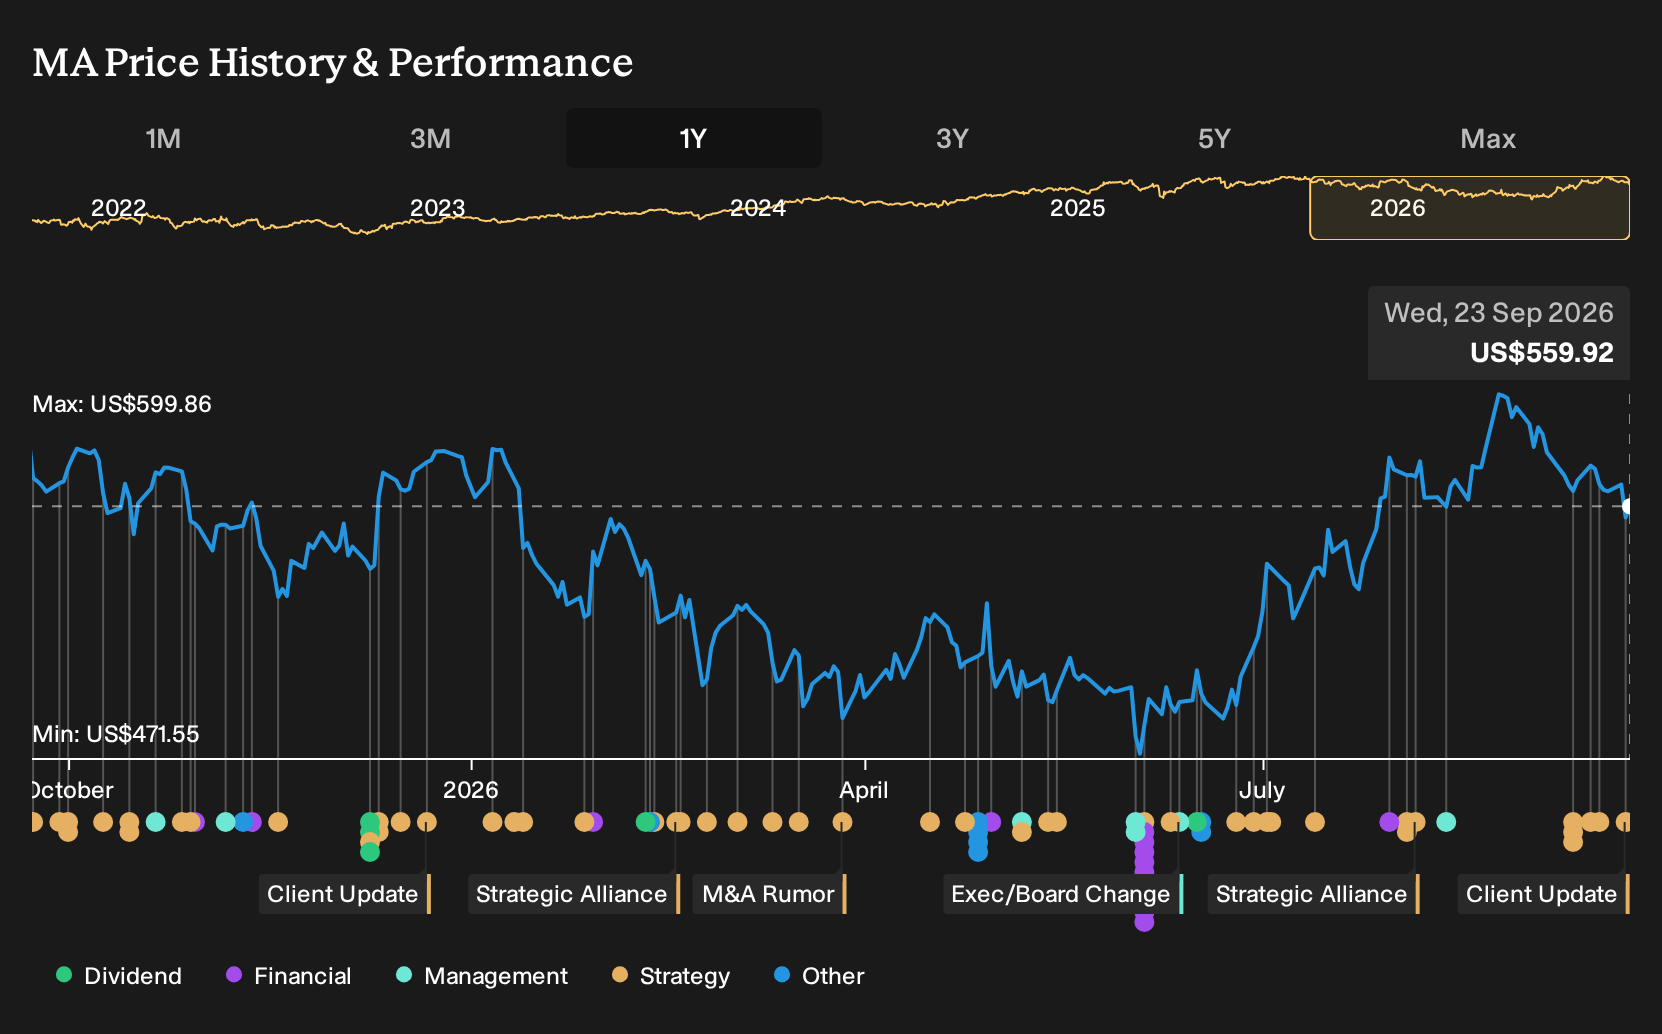Click the US$559.92 price tooltip
This screenshot has width=1662, height=1034.
(1542, 353)
